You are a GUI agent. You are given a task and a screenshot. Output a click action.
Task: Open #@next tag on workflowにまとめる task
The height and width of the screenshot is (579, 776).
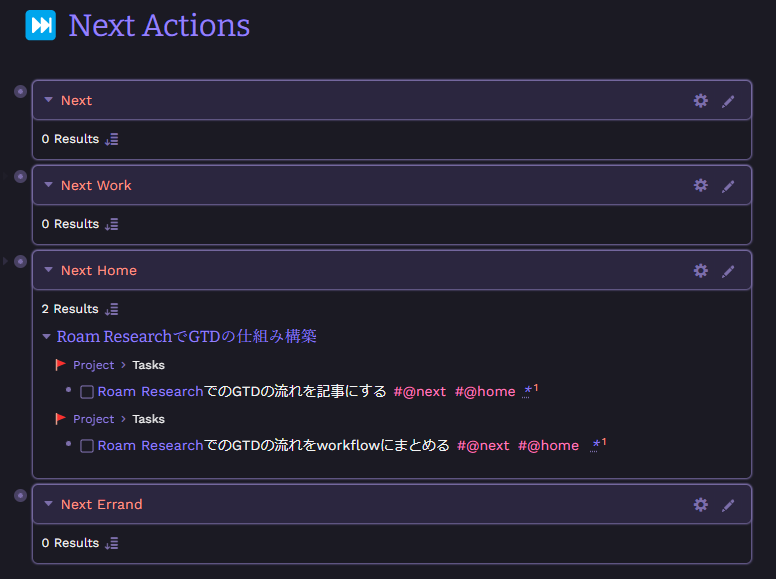483,445
